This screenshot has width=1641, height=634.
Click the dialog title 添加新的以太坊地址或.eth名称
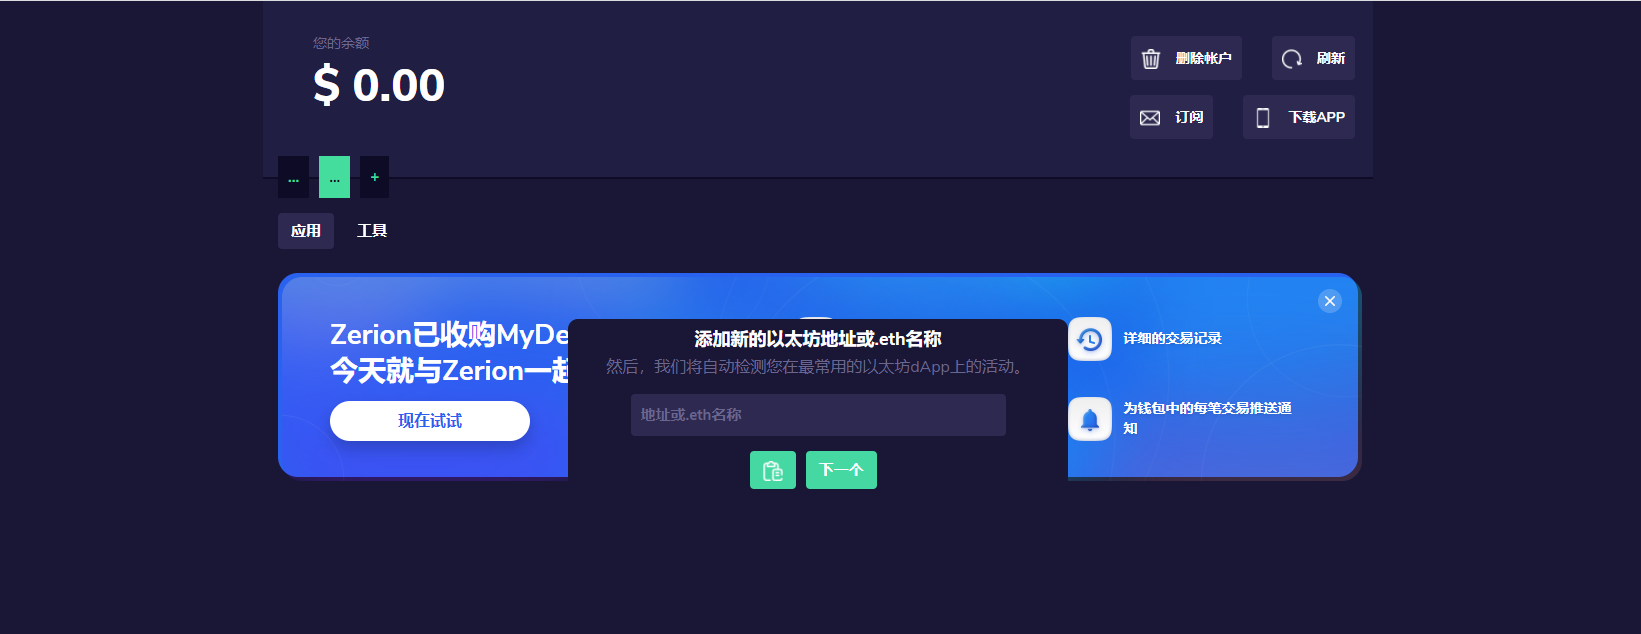[x=818, y=339]
